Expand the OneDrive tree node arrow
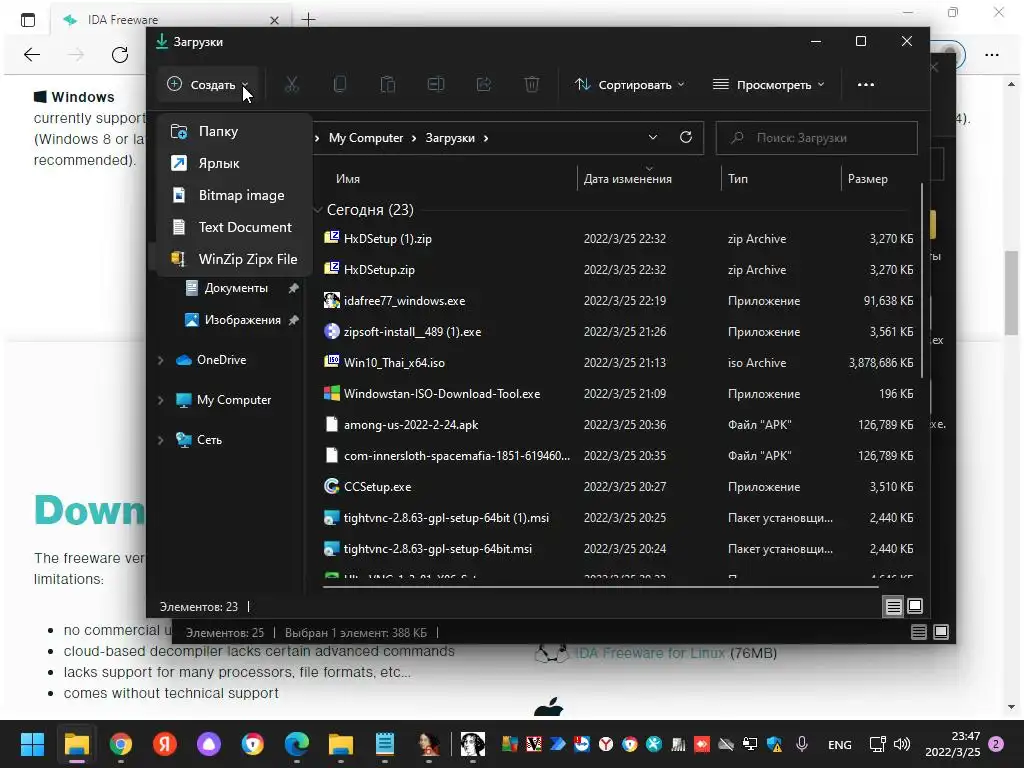The width and height of the screenshot is (1024, 768). (x=161, y=360)
